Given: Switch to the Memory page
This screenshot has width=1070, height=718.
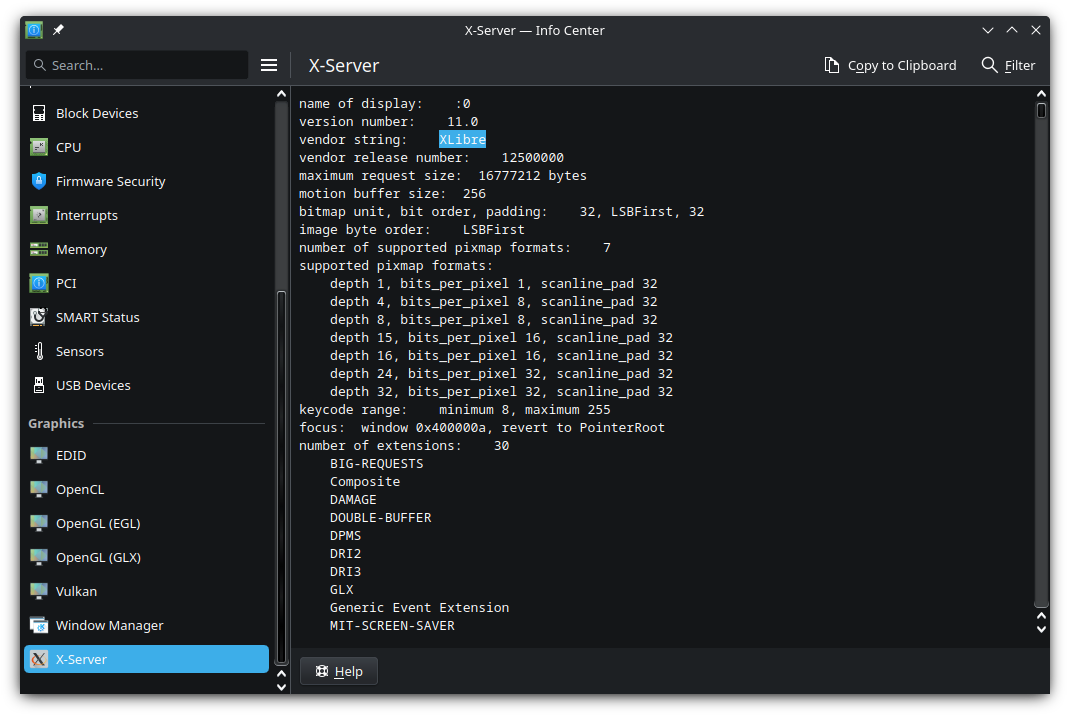Looking at the screenshot, I should pyautogui.click(x=146, y=250).
